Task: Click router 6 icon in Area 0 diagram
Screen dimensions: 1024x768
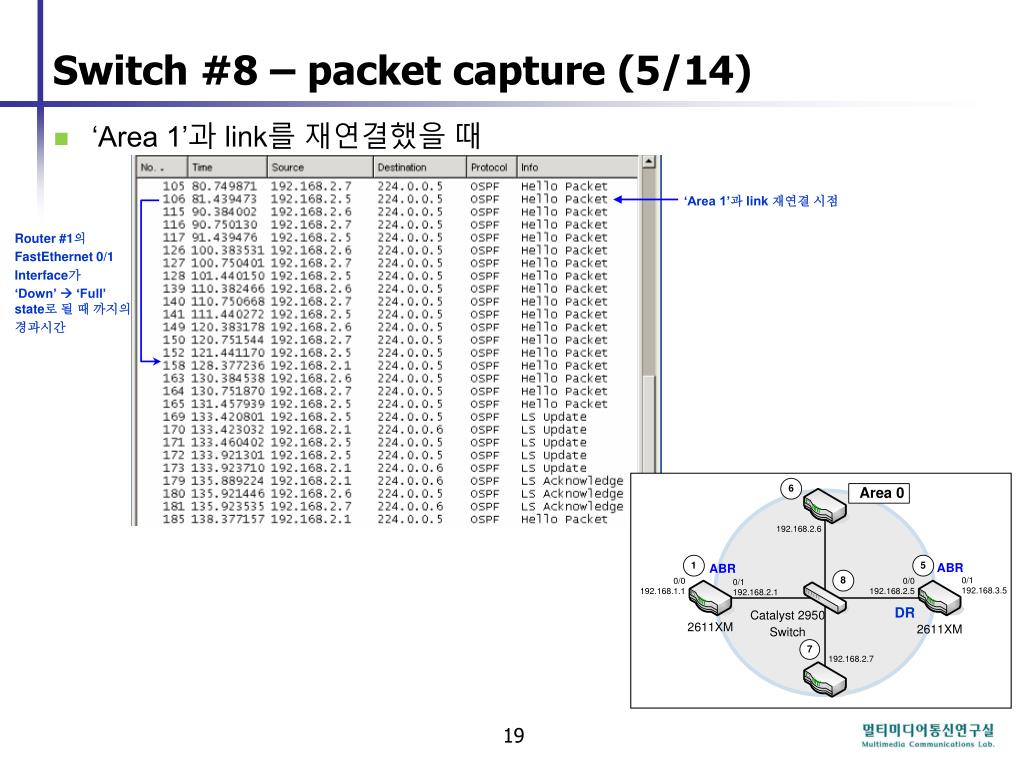Action: (x=825, y=507)
